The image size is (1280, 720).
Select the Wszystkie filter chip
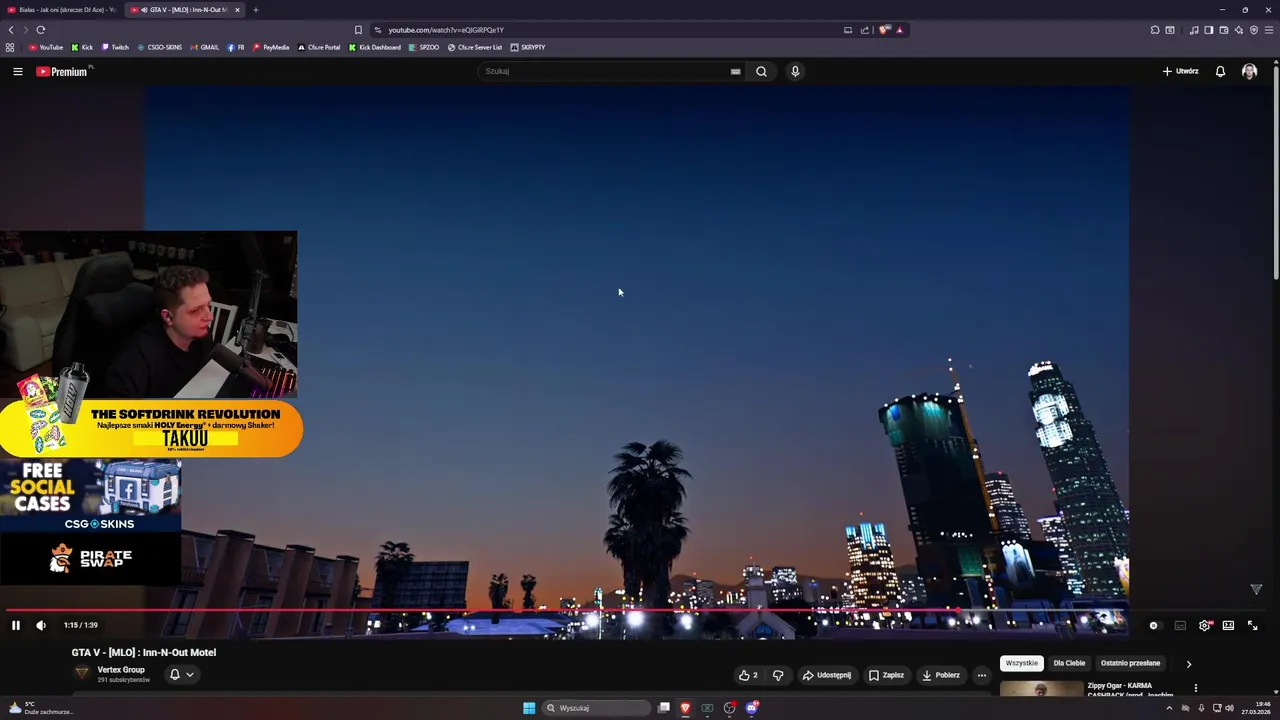1022,663
